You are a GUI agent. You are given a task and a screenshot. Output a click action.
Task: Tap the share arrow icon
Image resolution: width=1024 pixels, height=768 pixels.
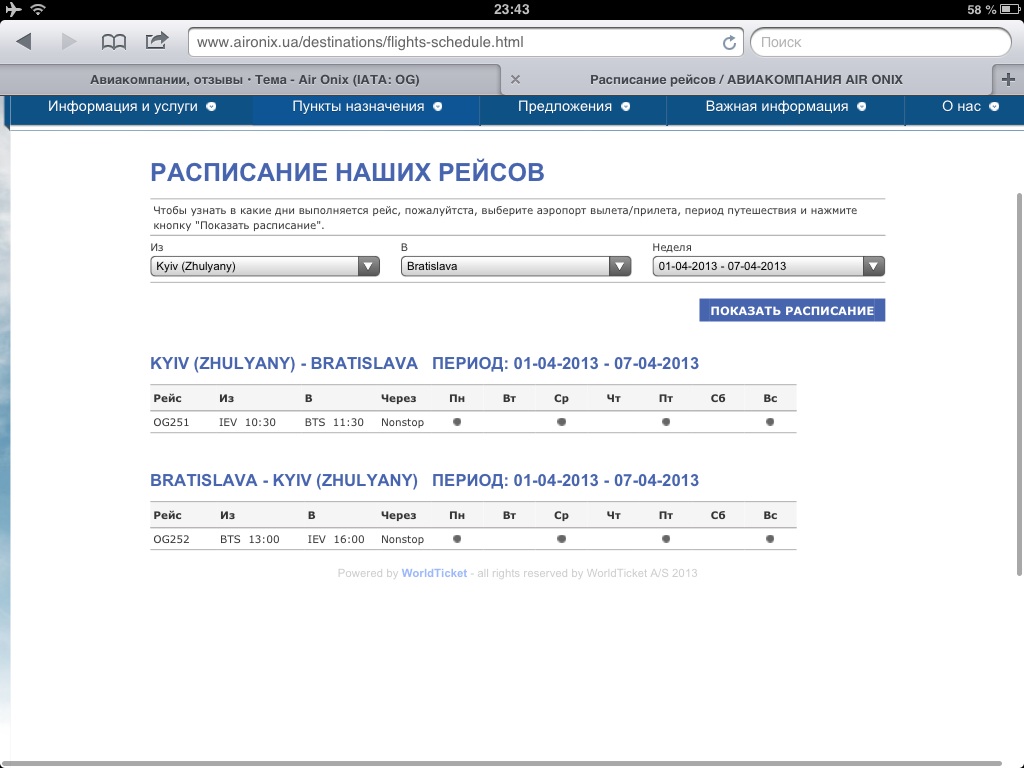157,41
